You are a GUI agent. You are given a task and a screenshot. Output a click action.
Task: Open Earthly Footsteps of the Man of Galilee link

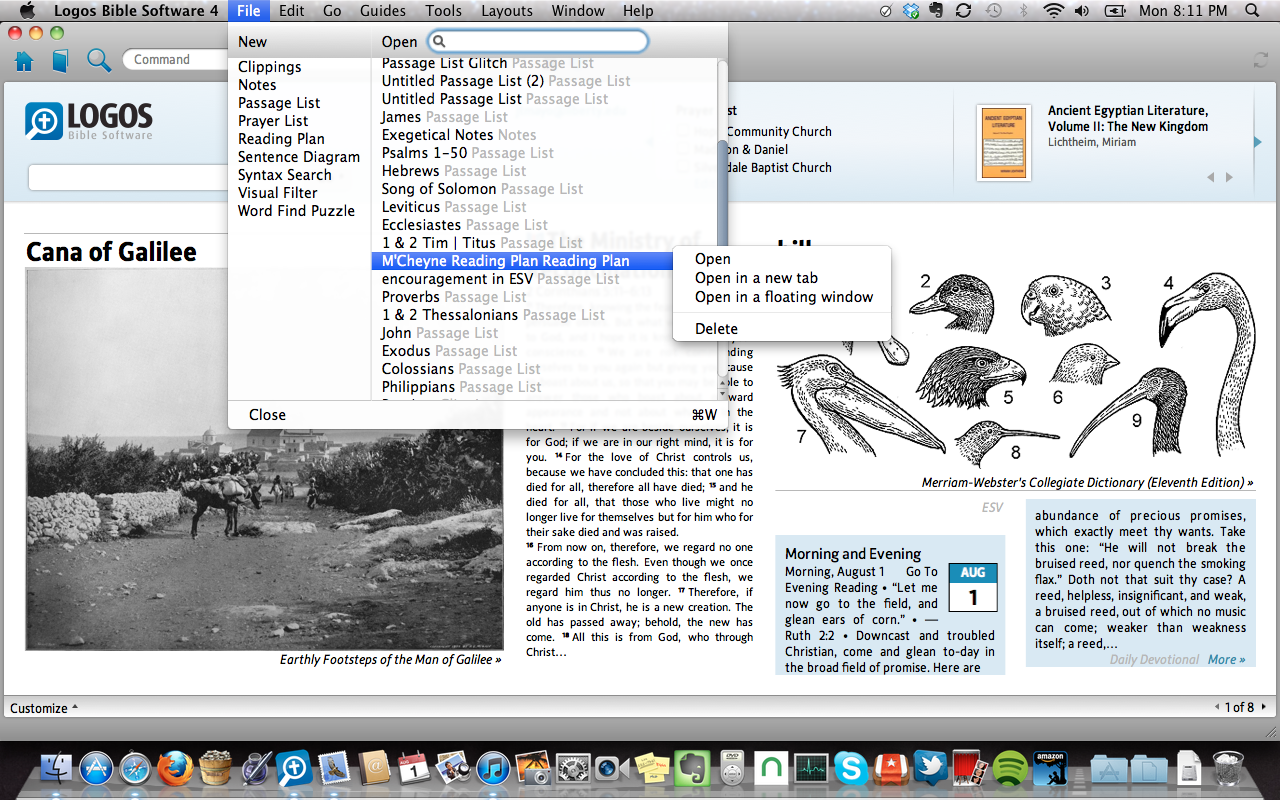pos(391,660)
